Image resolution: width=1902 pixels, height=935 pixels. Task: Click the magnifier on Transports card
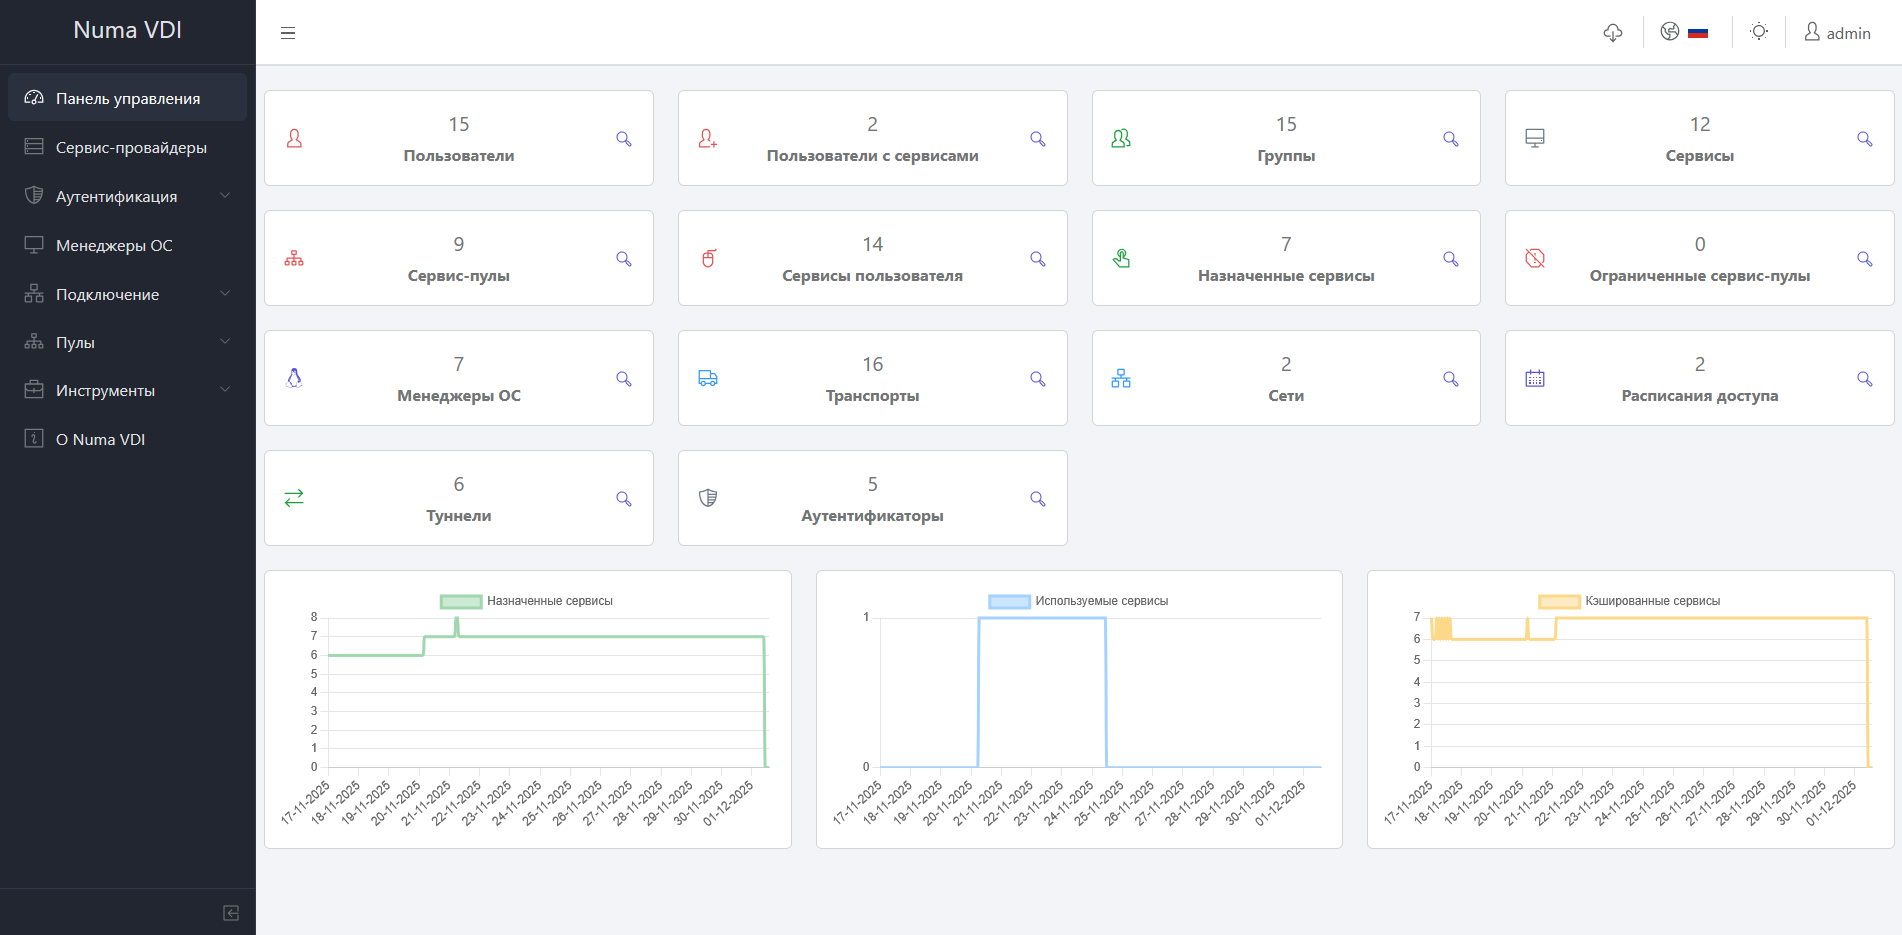pyautogui.click(x=1037, y=379)
